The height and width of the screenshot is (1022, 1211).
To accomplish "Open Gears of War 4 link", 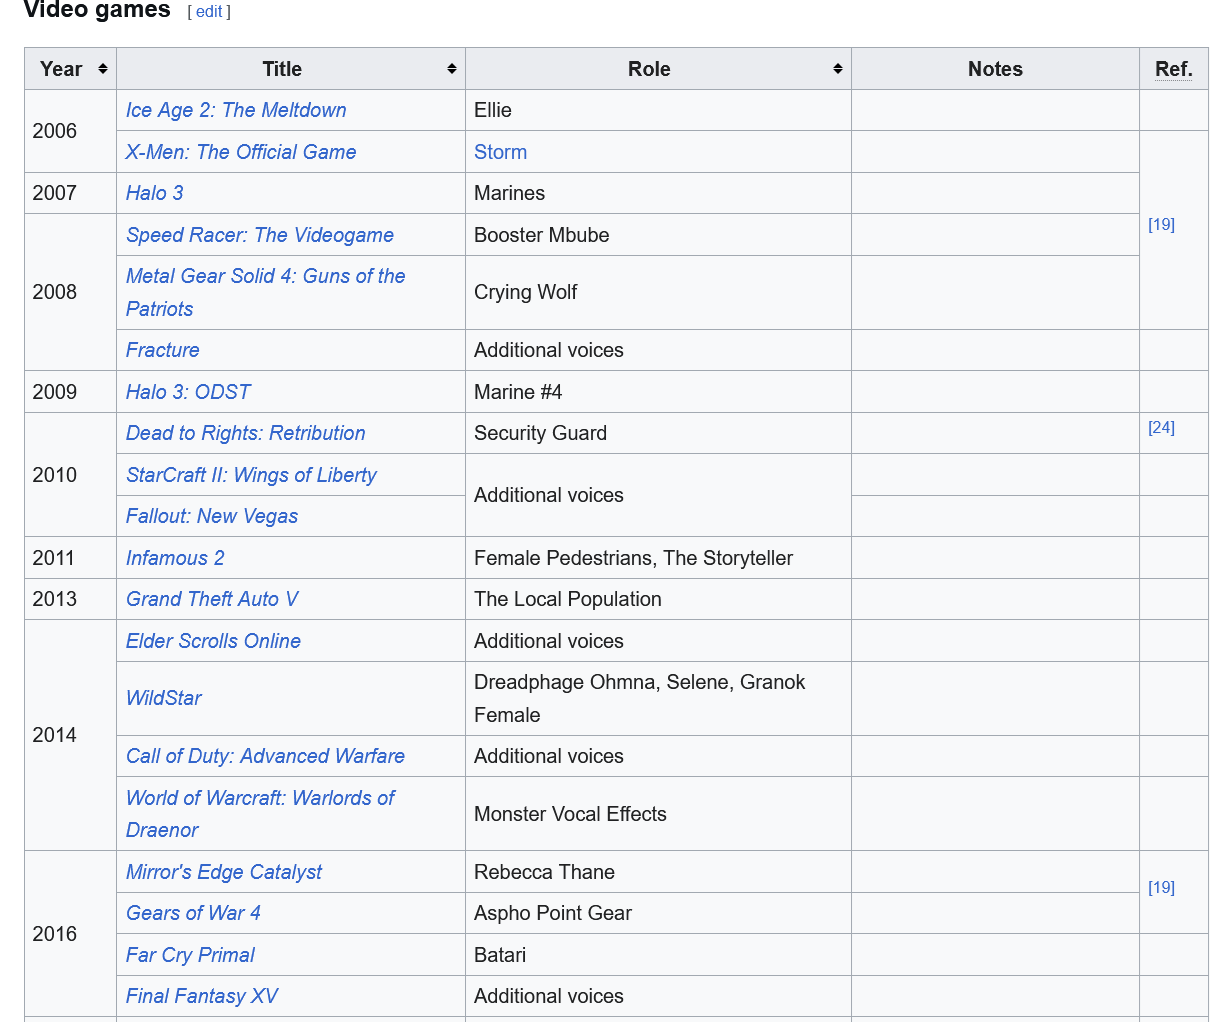I will (x=193, y=913).
